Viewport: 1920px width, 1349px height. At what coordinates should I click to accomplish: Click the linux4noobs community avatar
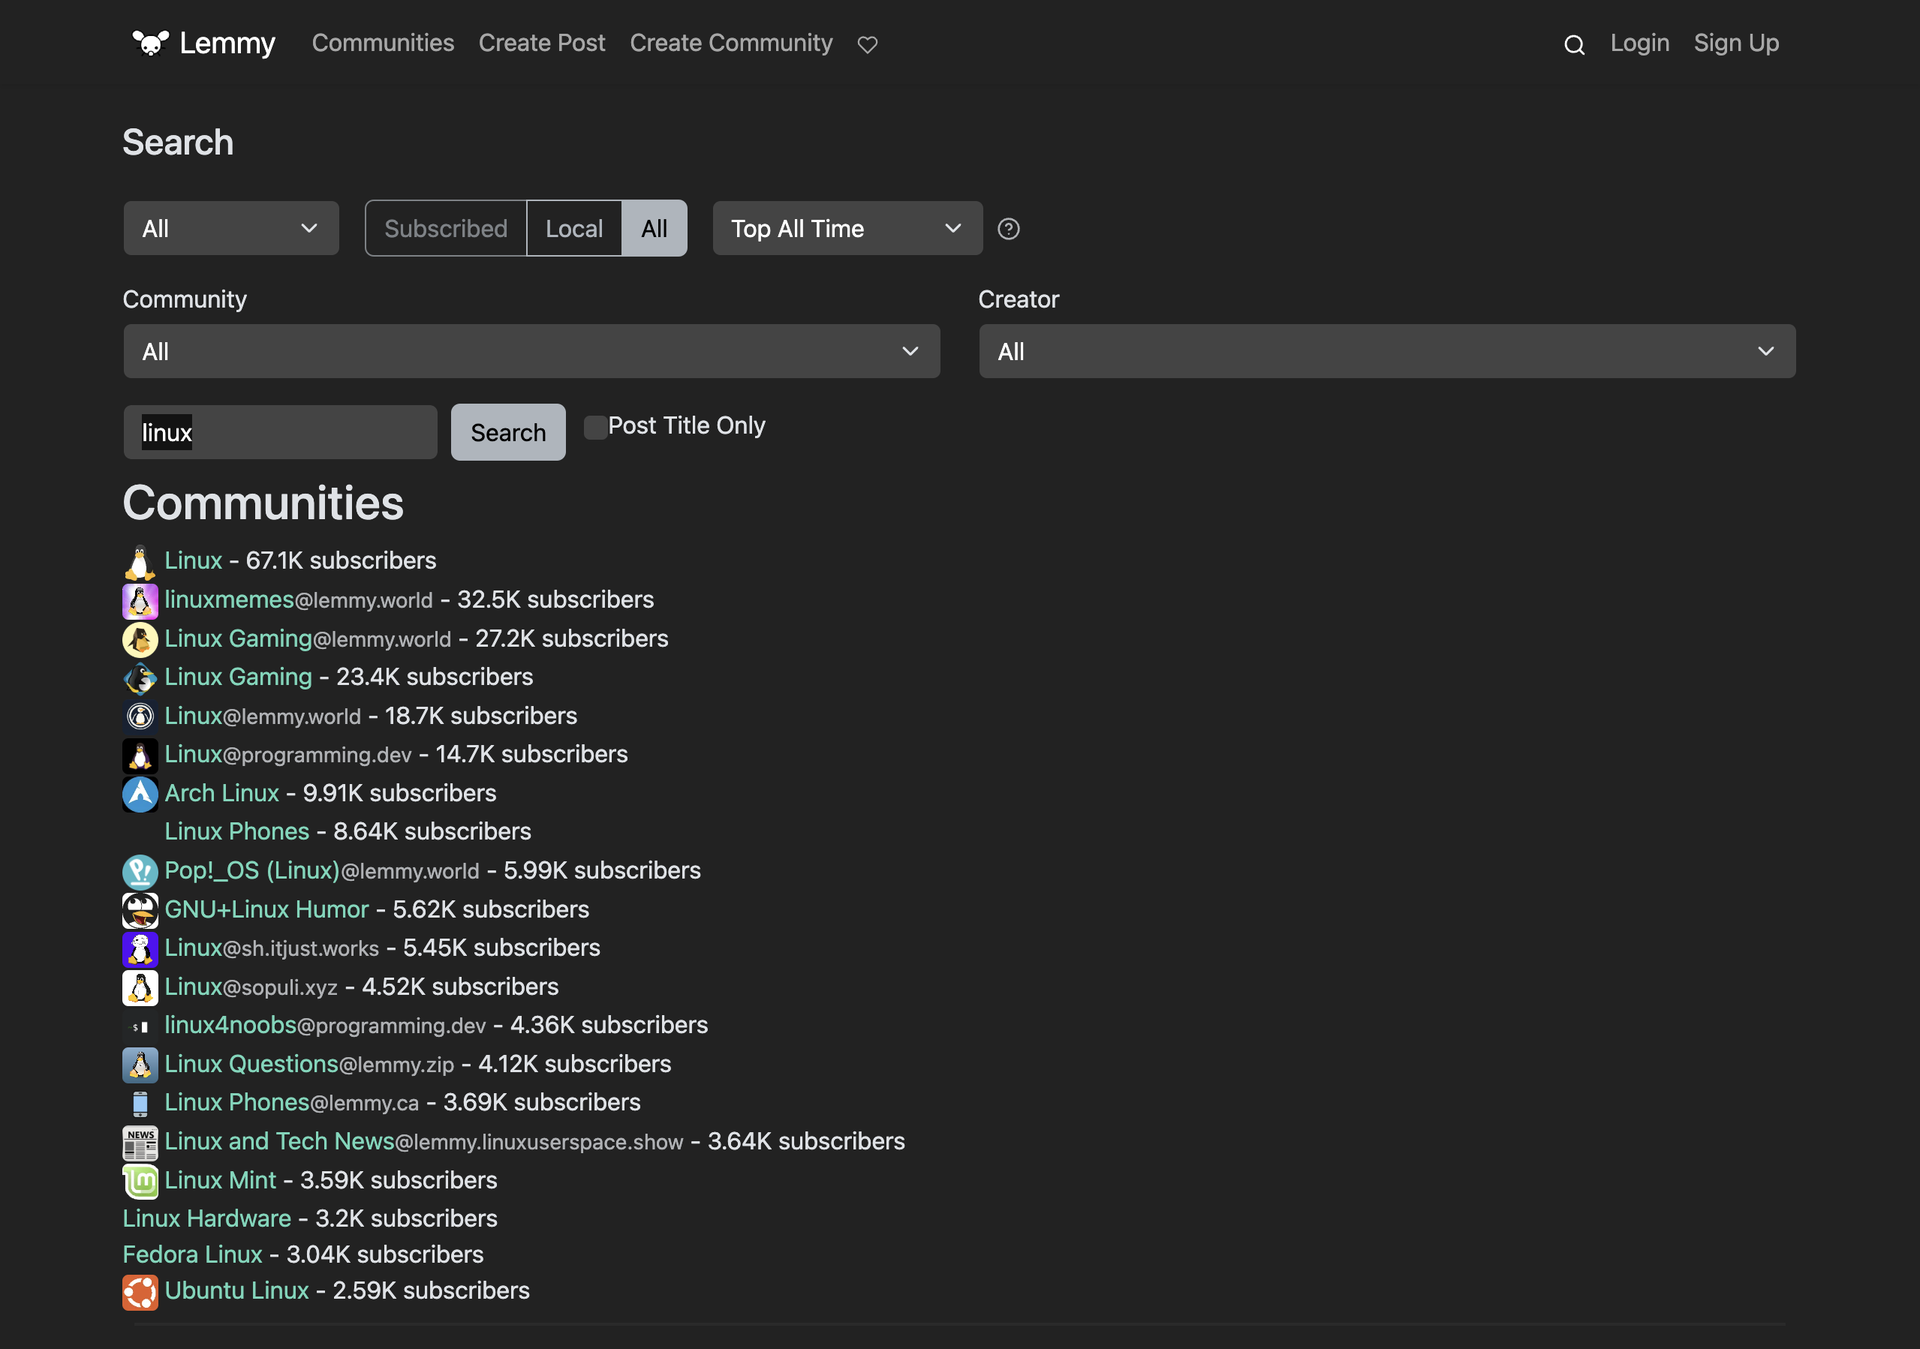(x=140, y=1027)
